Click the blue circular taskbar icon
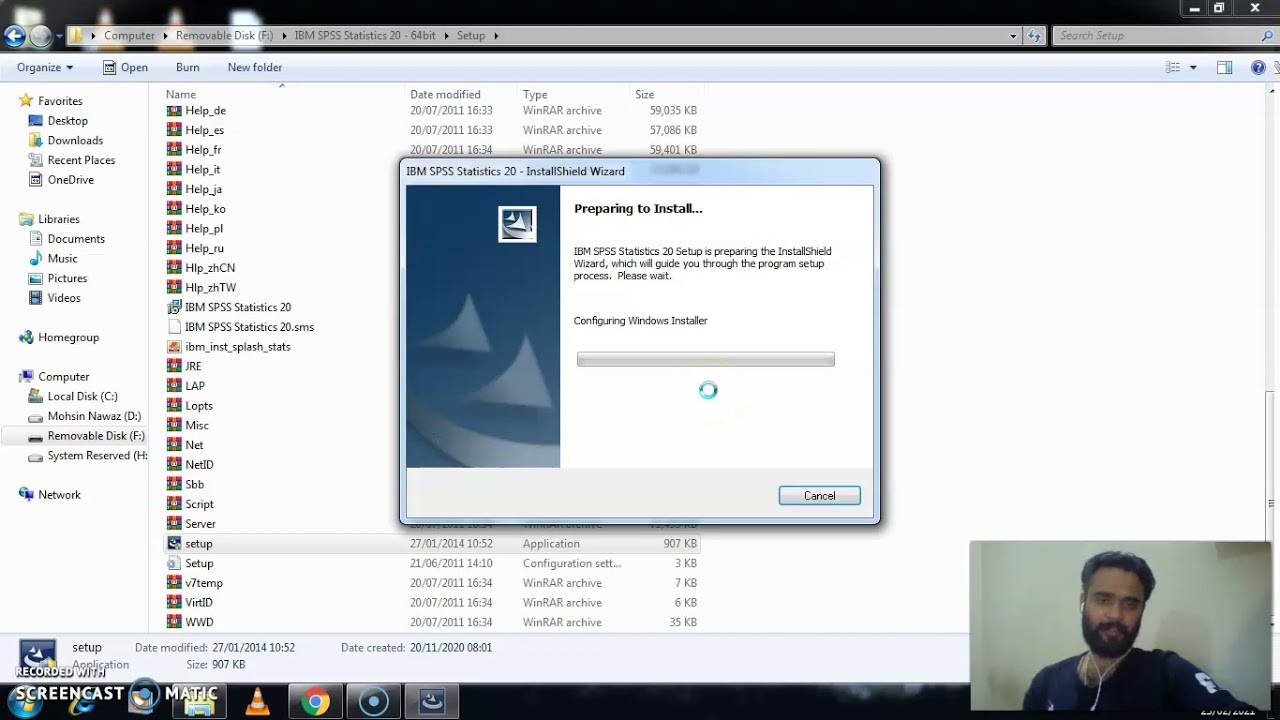The height and width of the screenshot is (720, 1280). tap(374, 702)
